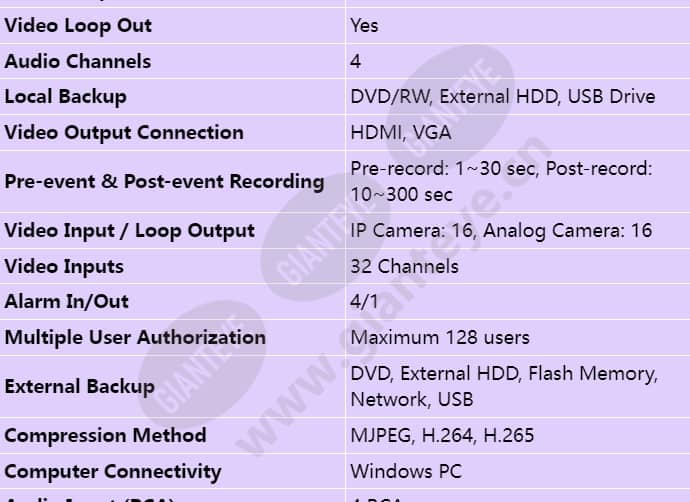
Task: Select the Audio Channels row label
Action: pos(78,61)
